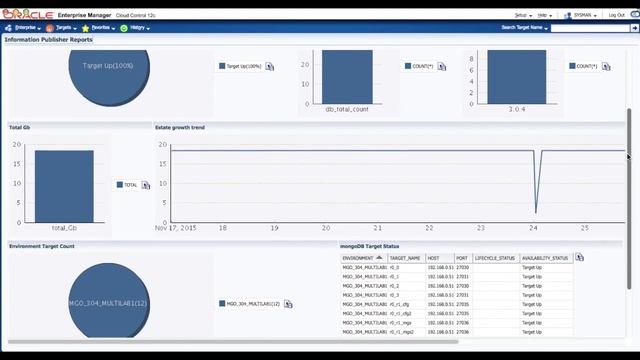The height and width of the screenshot is (360, 640).
Task: Click the vertical page scrollbar
Action: pyautogui.click(x=629, y=199)
